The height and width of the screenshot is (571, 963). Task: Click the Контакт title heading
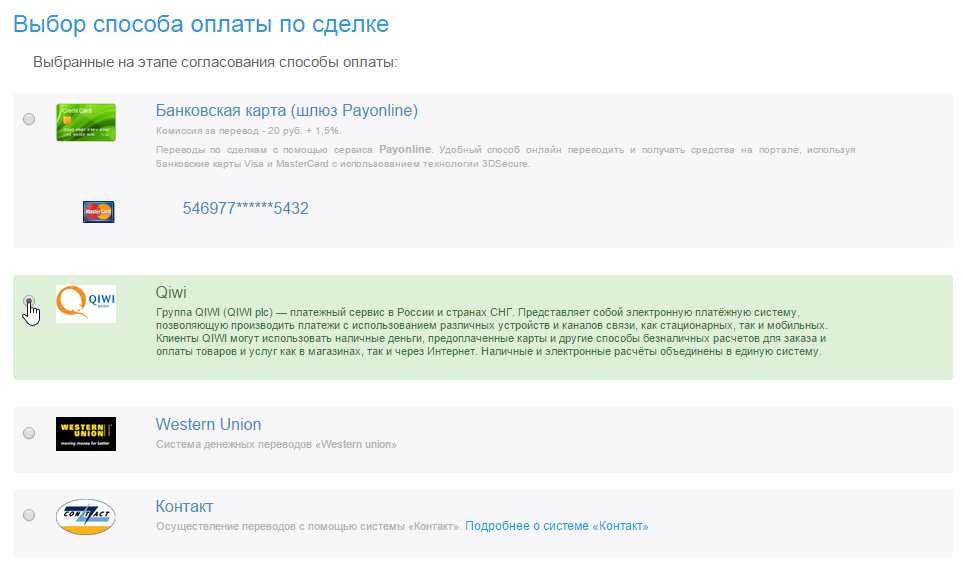pos(184,506)
